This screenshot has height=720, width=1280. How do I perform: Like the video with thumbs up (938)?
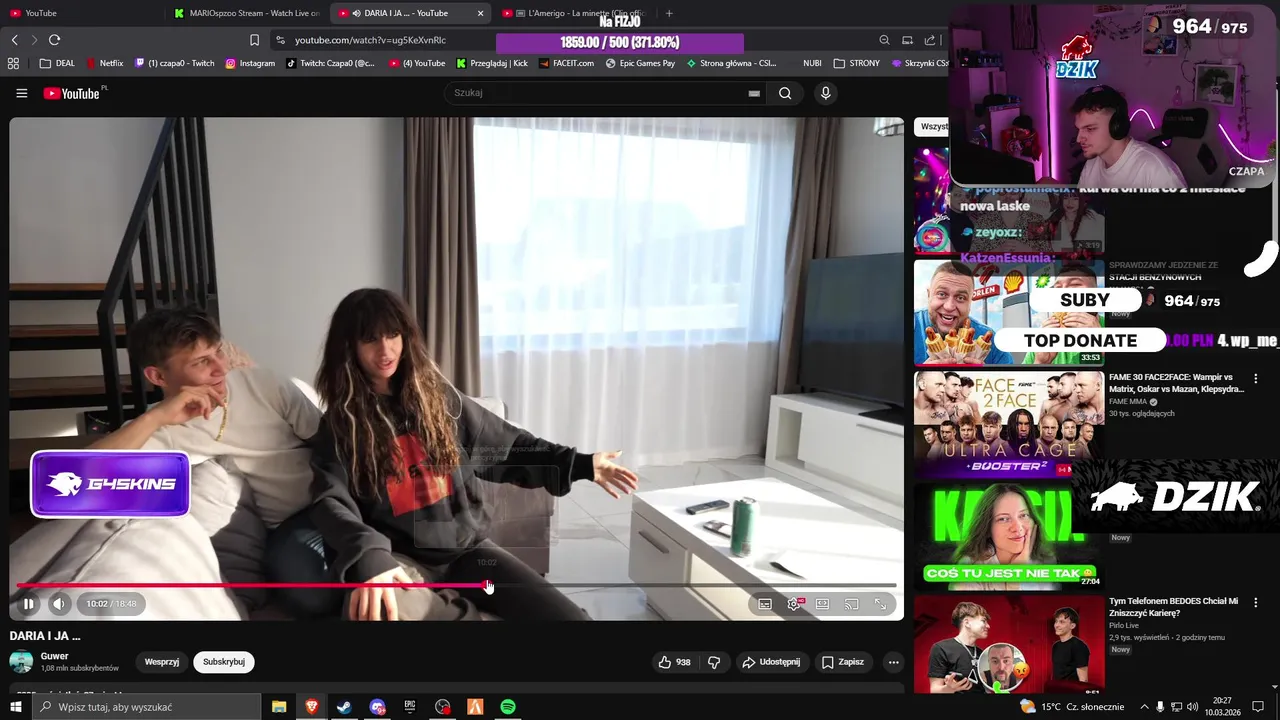pyautogui.click(x=675, y=662)
